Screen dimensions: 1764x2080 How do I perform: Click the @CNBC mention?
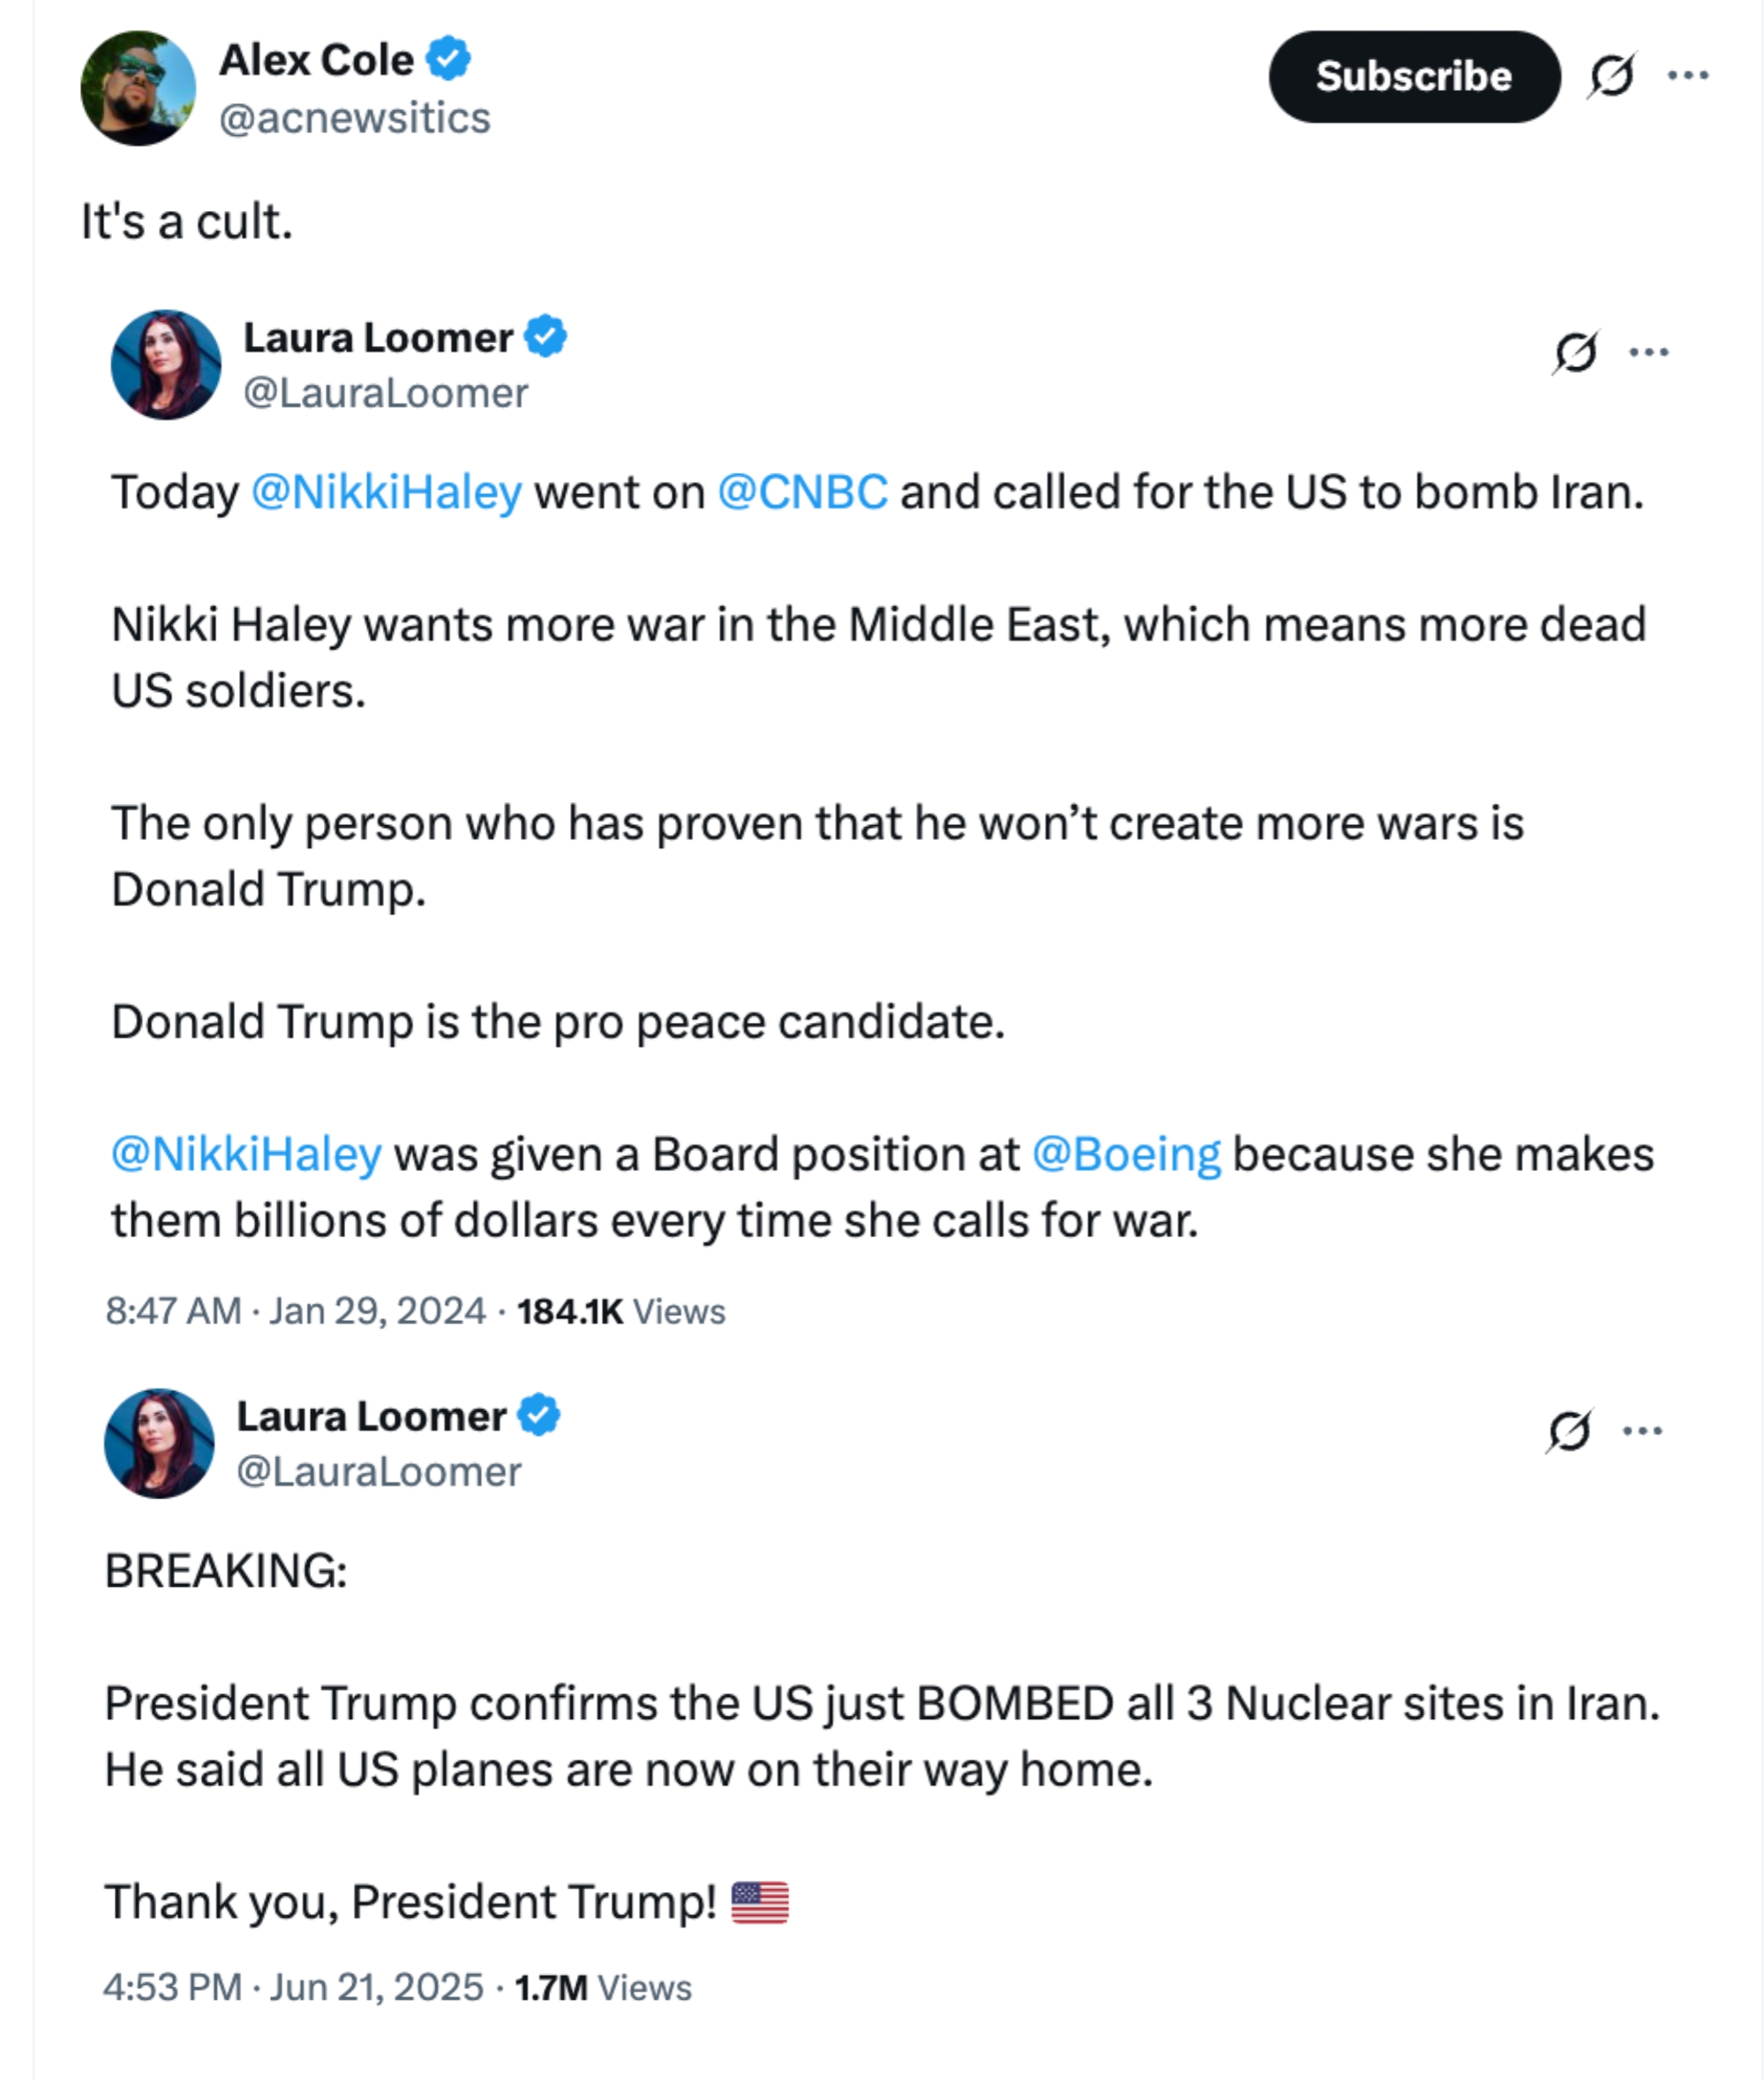point(802,491)
